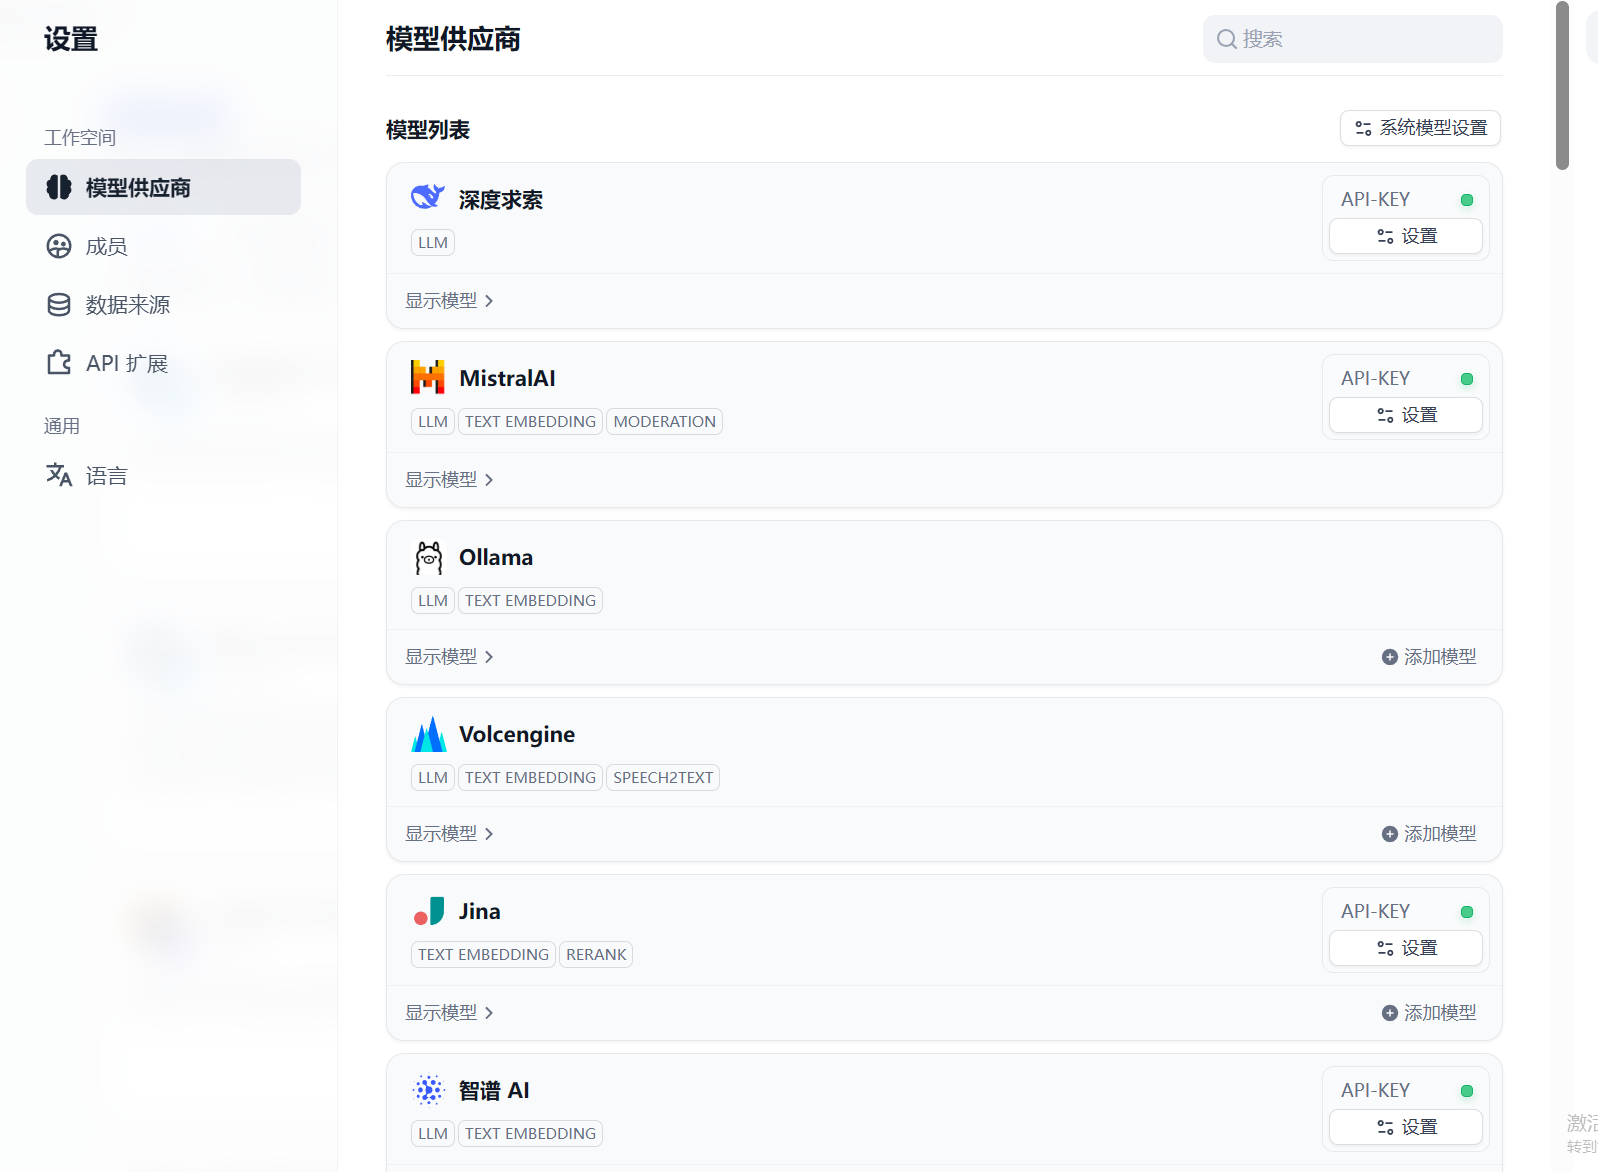
Task: Expand 显示模型 under MistralAI
Action: [449, 480]
